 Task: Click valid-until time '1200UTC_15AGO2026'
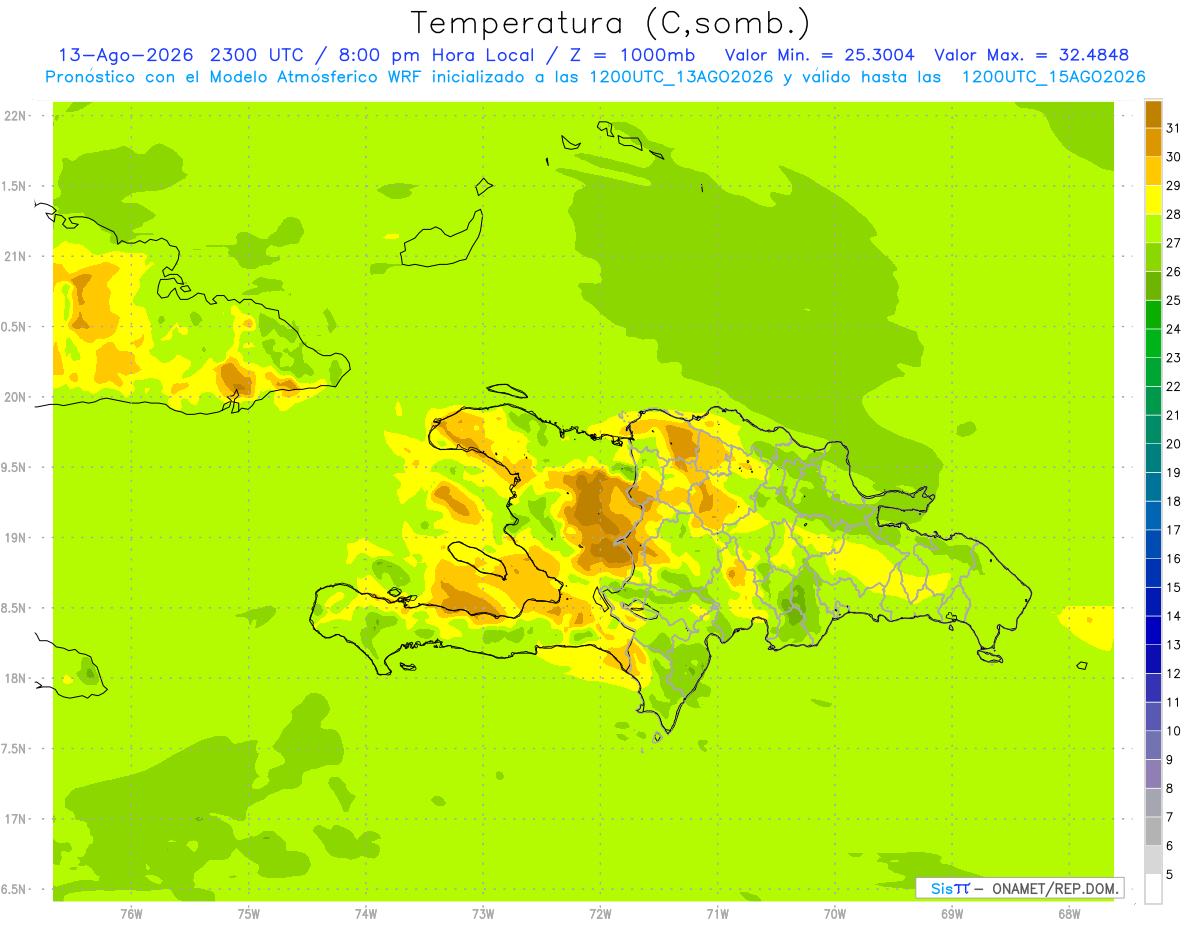pos(1053,77)
